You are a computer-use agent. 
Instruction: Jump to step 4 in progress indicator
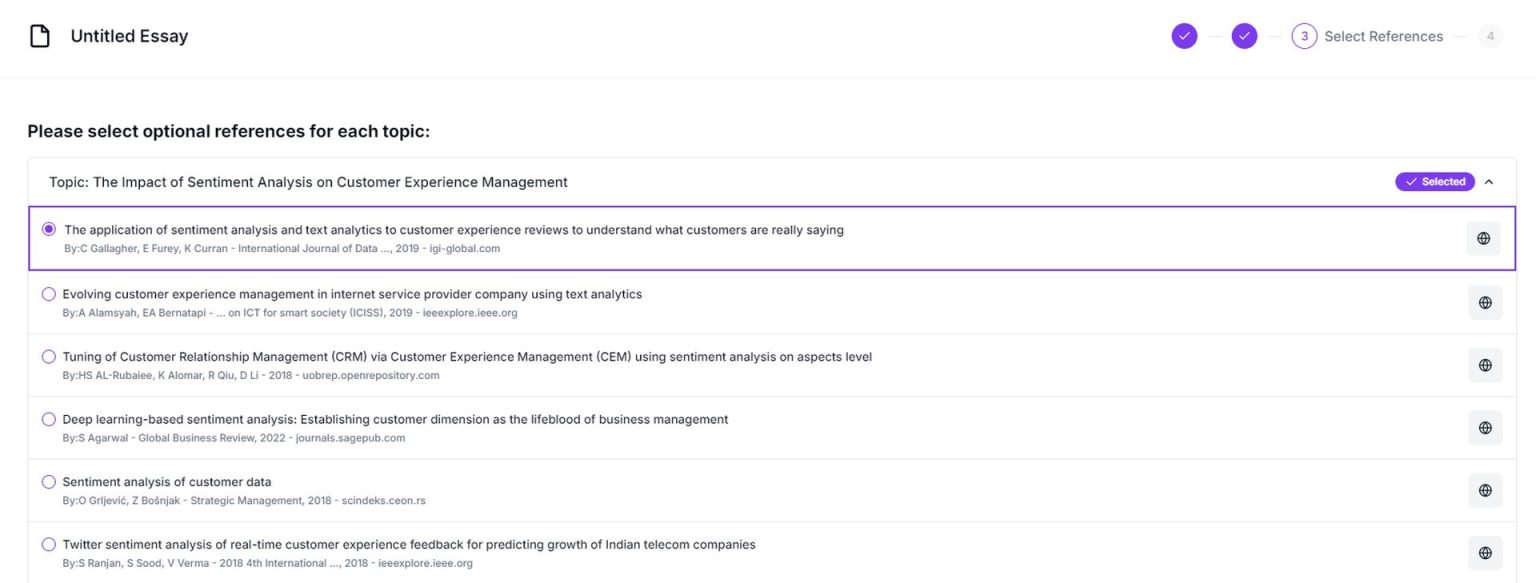[x=1490, y=37]
